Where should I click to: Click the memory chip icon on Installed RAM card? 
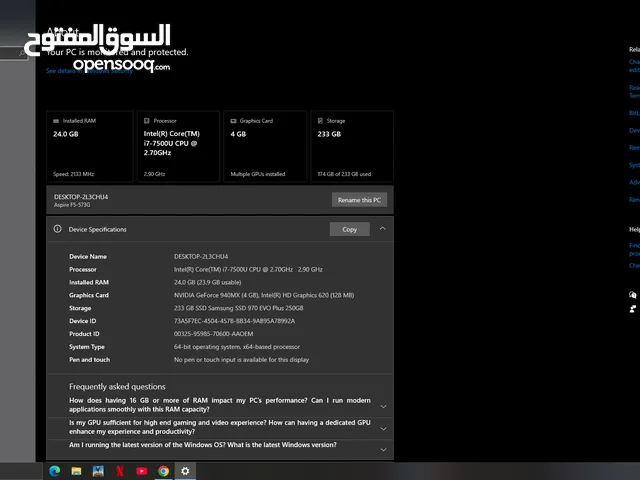coord(56,121)
